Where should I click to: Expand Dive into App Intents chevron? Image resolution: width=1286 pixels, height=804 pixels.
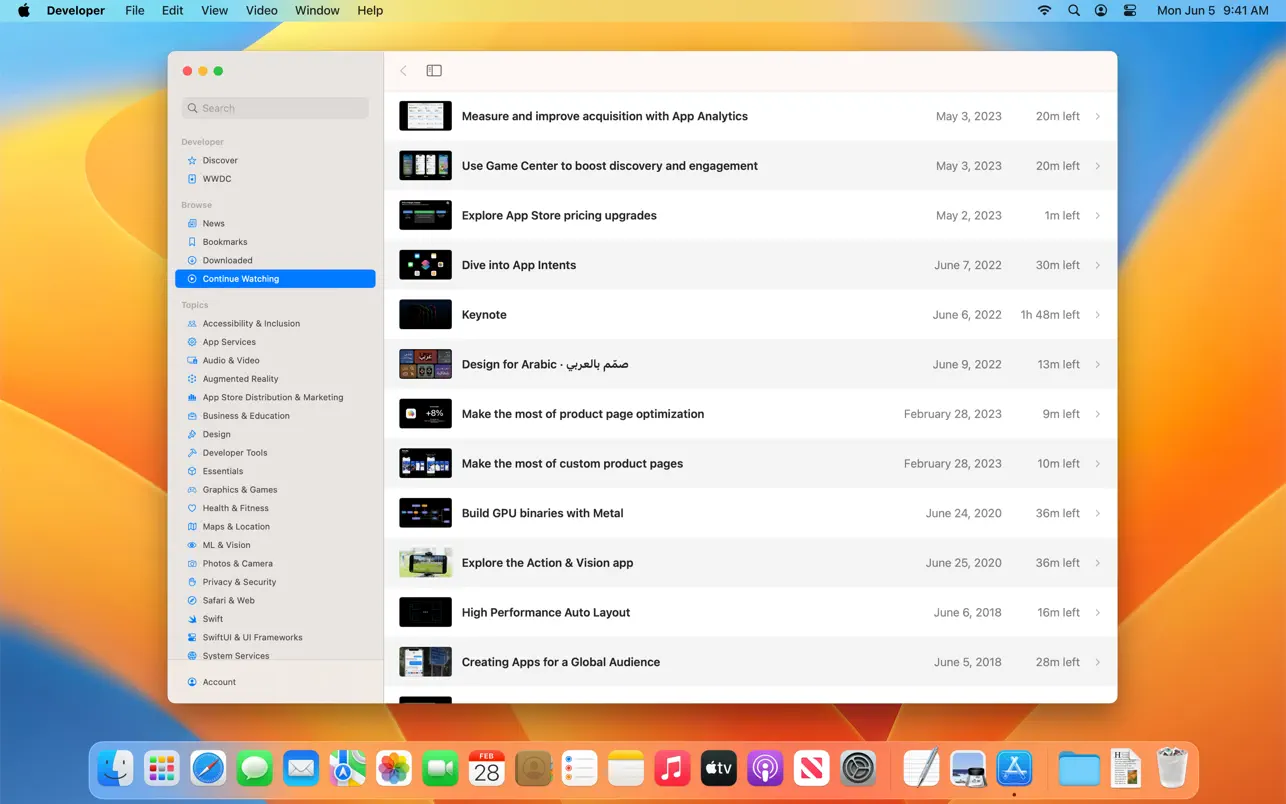click(x=1097, y=265)
